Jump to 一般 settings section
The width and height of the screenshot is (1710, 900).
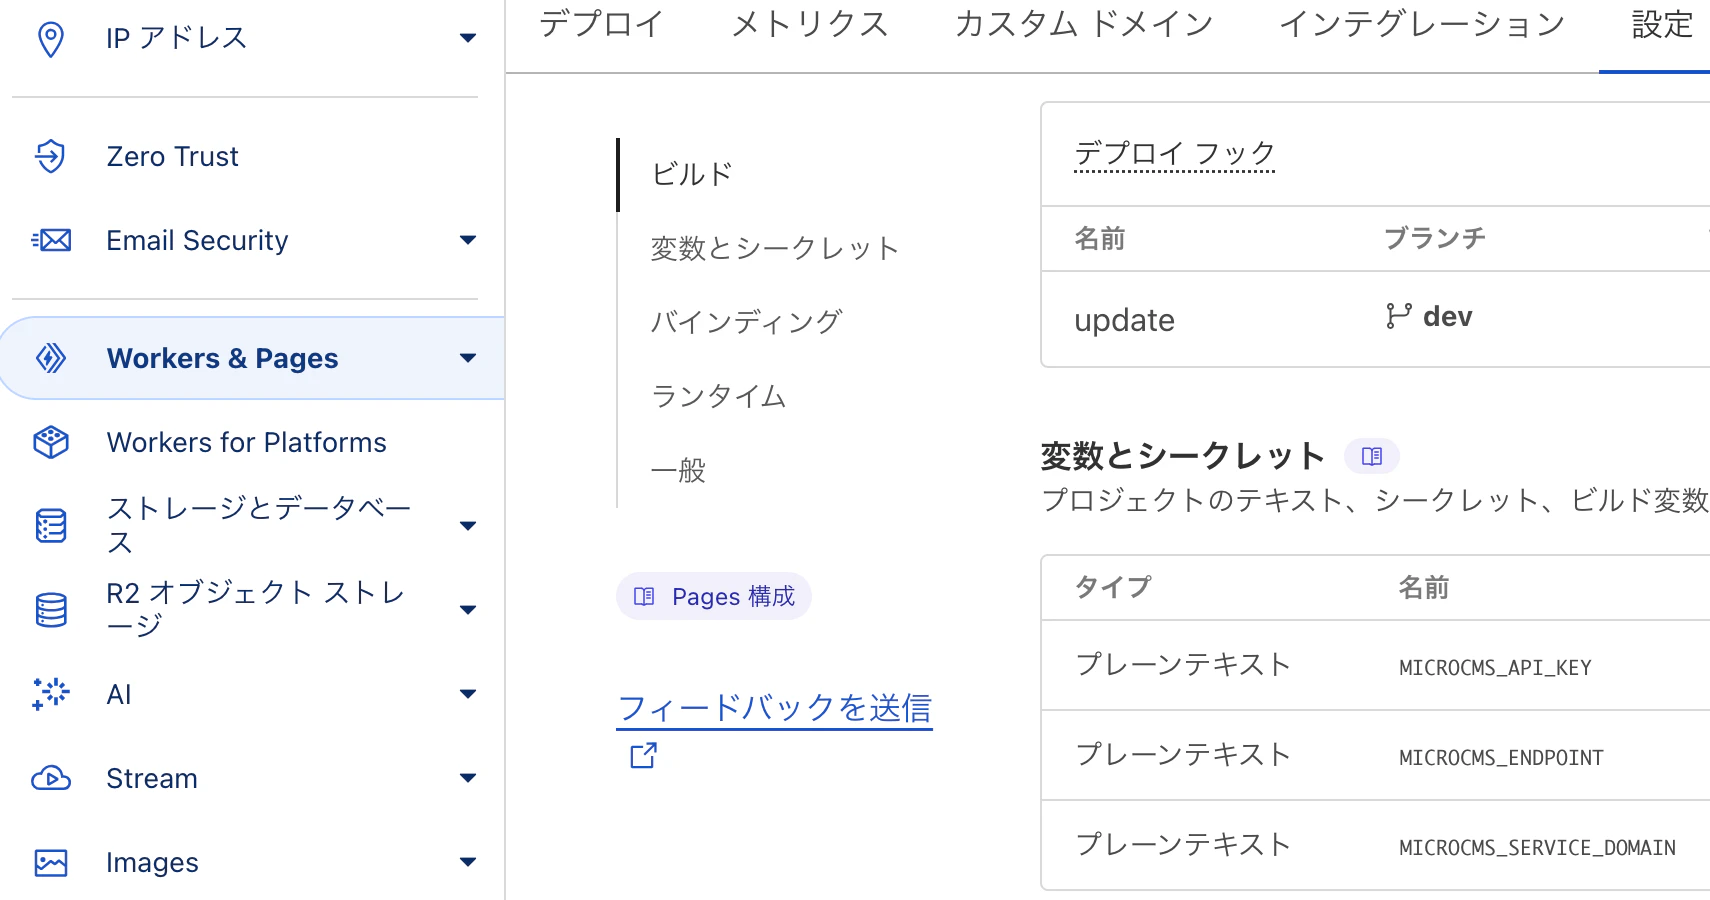coord(679,470)
